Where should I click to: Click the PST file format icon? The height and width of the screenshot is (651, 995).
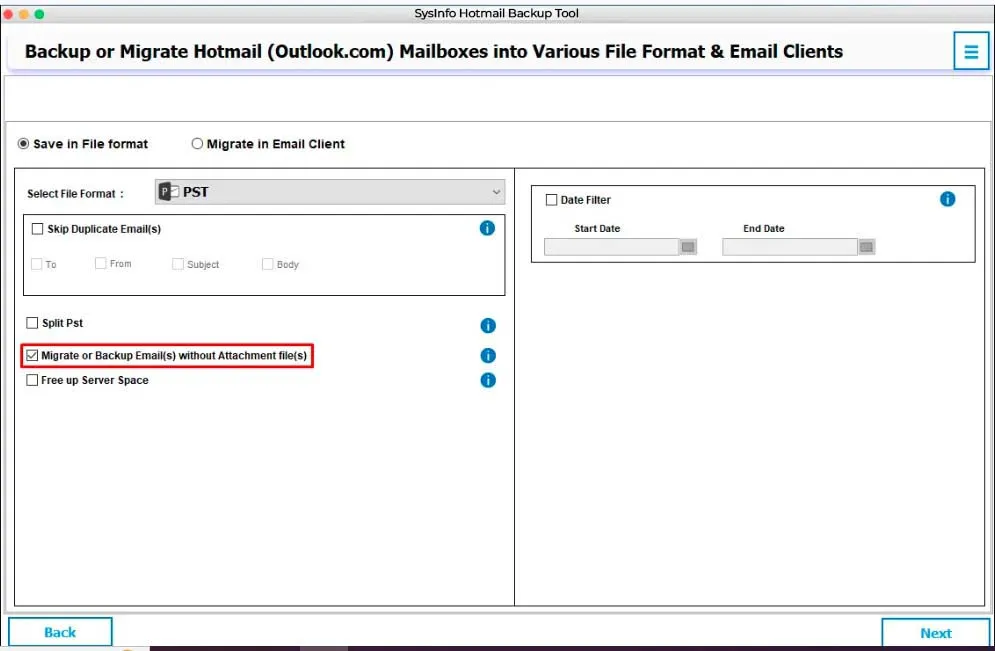tap(168, 192)
